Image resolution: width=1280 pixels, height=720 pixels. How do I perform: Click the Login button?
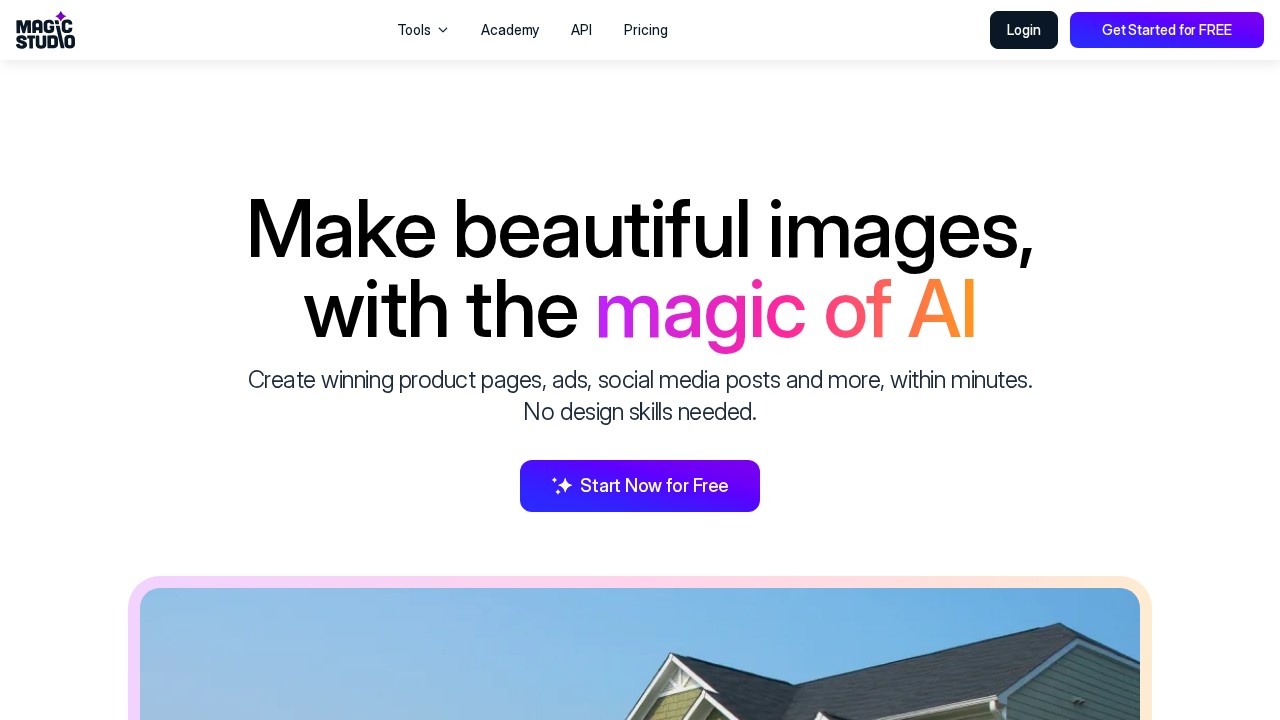[1024, 30]
